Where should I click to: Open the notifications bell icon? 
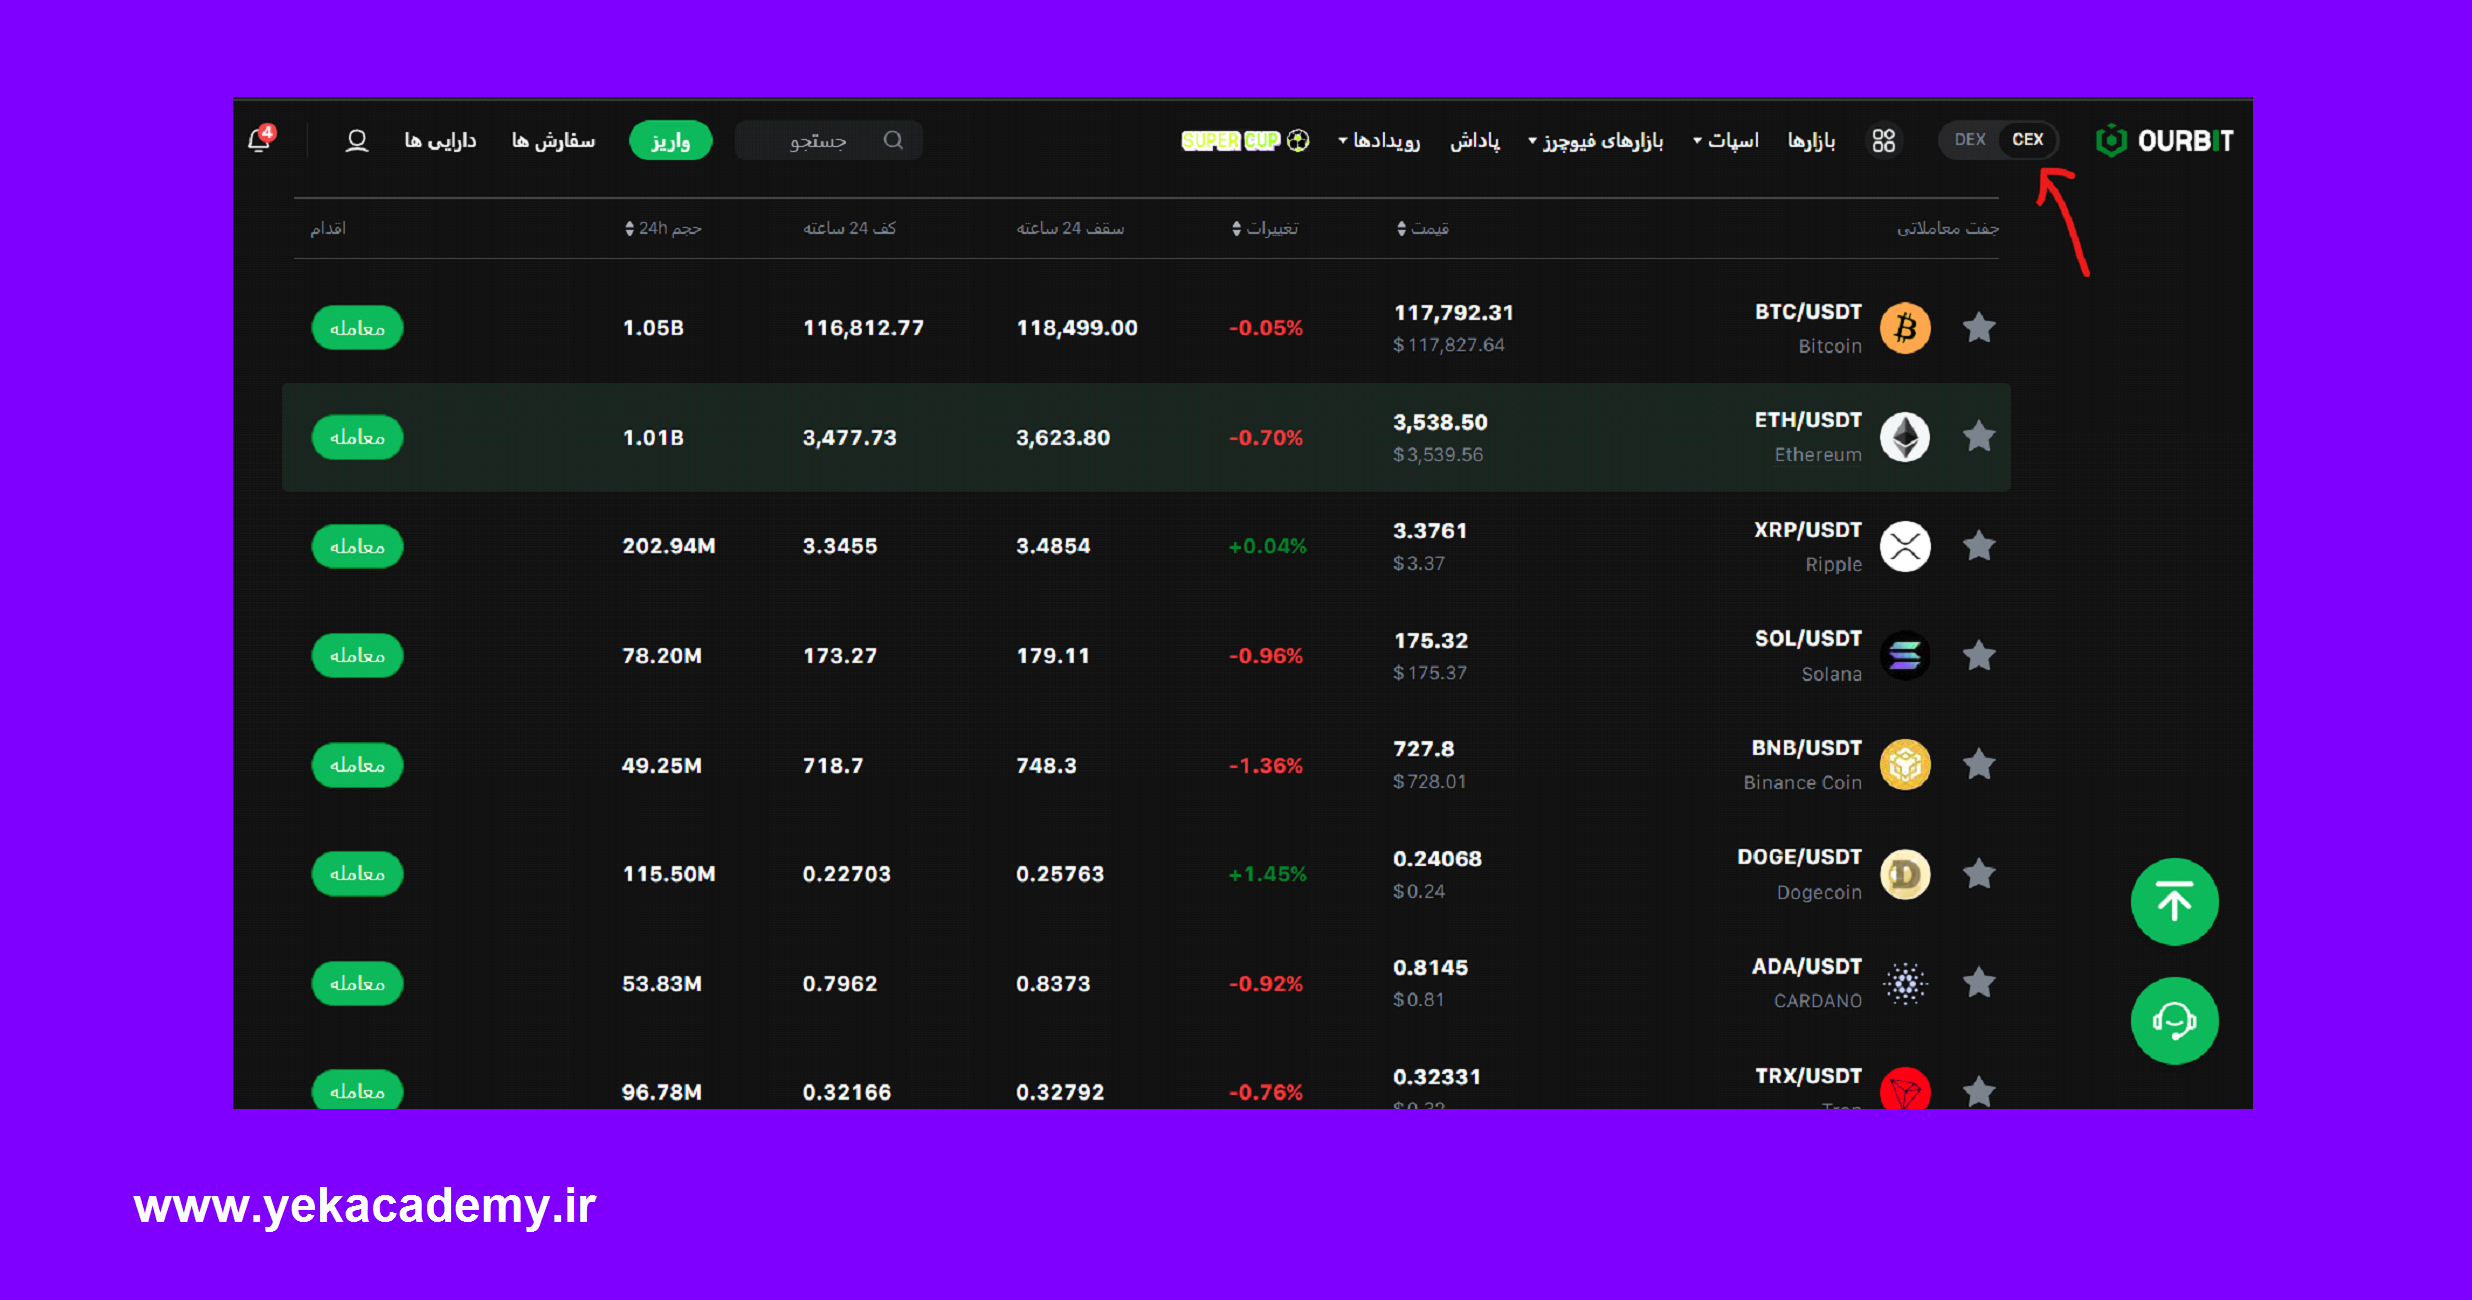click(260, 139)
